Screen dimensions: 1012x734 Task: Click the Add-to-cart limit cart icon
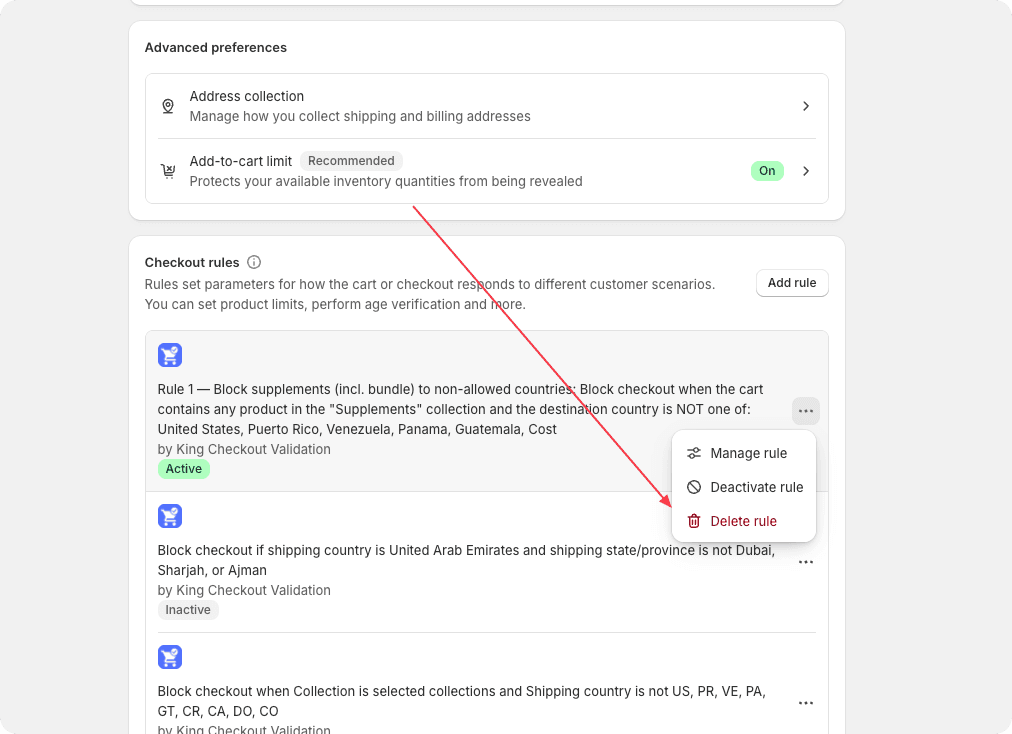coord(168,171)
